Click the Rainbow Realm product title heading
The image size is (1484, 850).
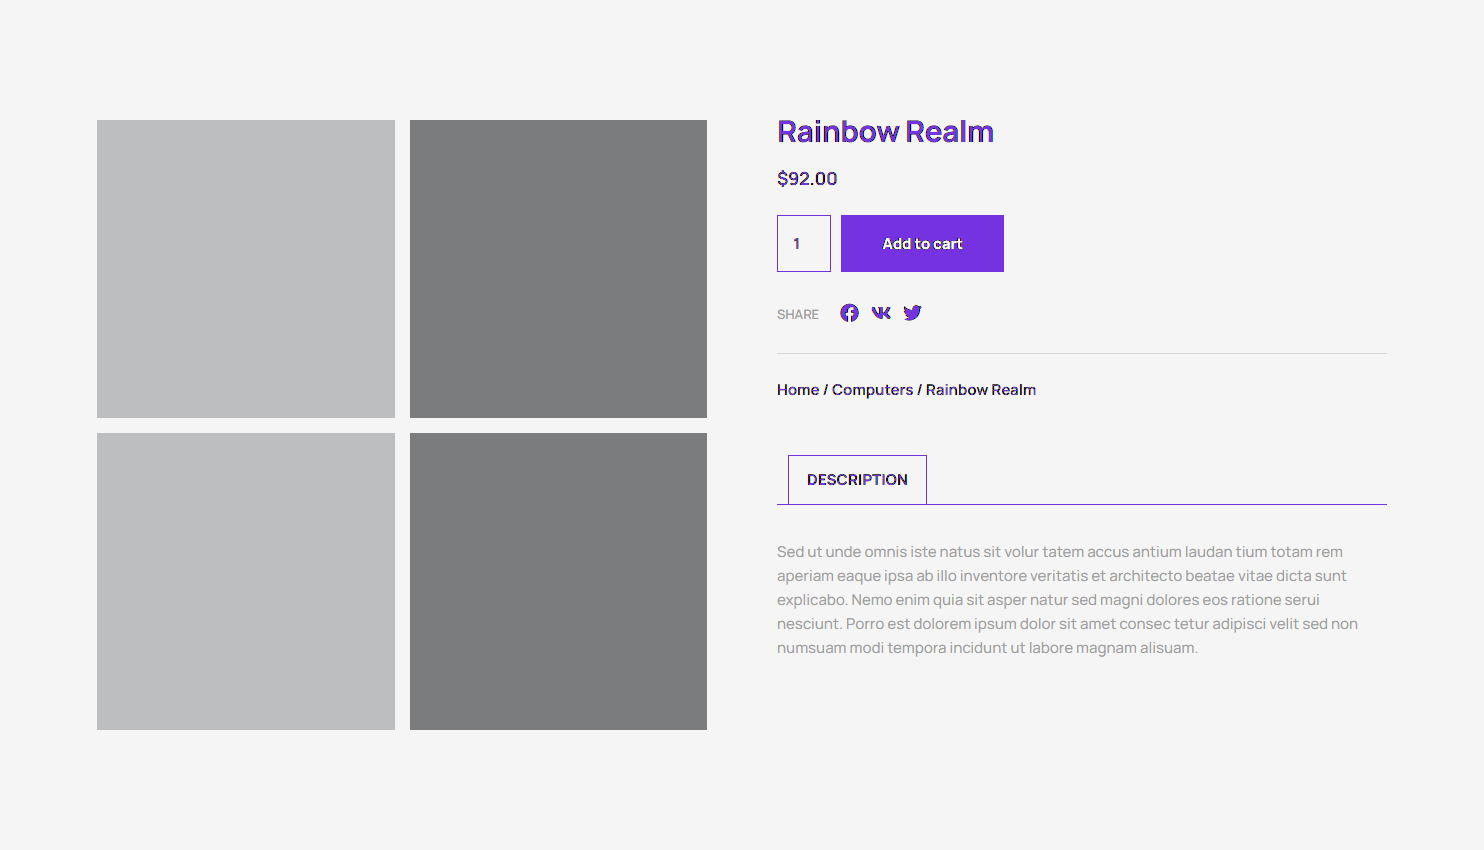coord(885,132)
